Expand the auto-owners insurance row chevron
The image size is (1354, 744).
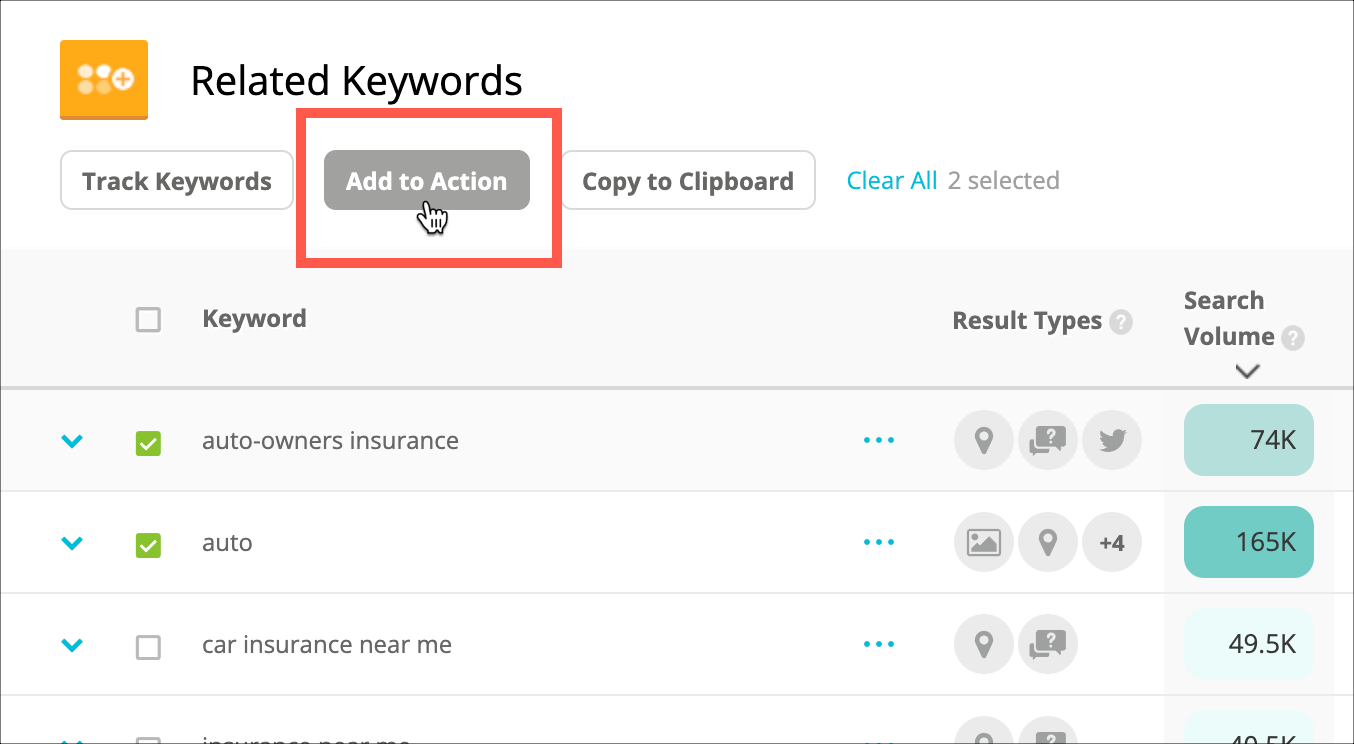click(x=71, y=441)
